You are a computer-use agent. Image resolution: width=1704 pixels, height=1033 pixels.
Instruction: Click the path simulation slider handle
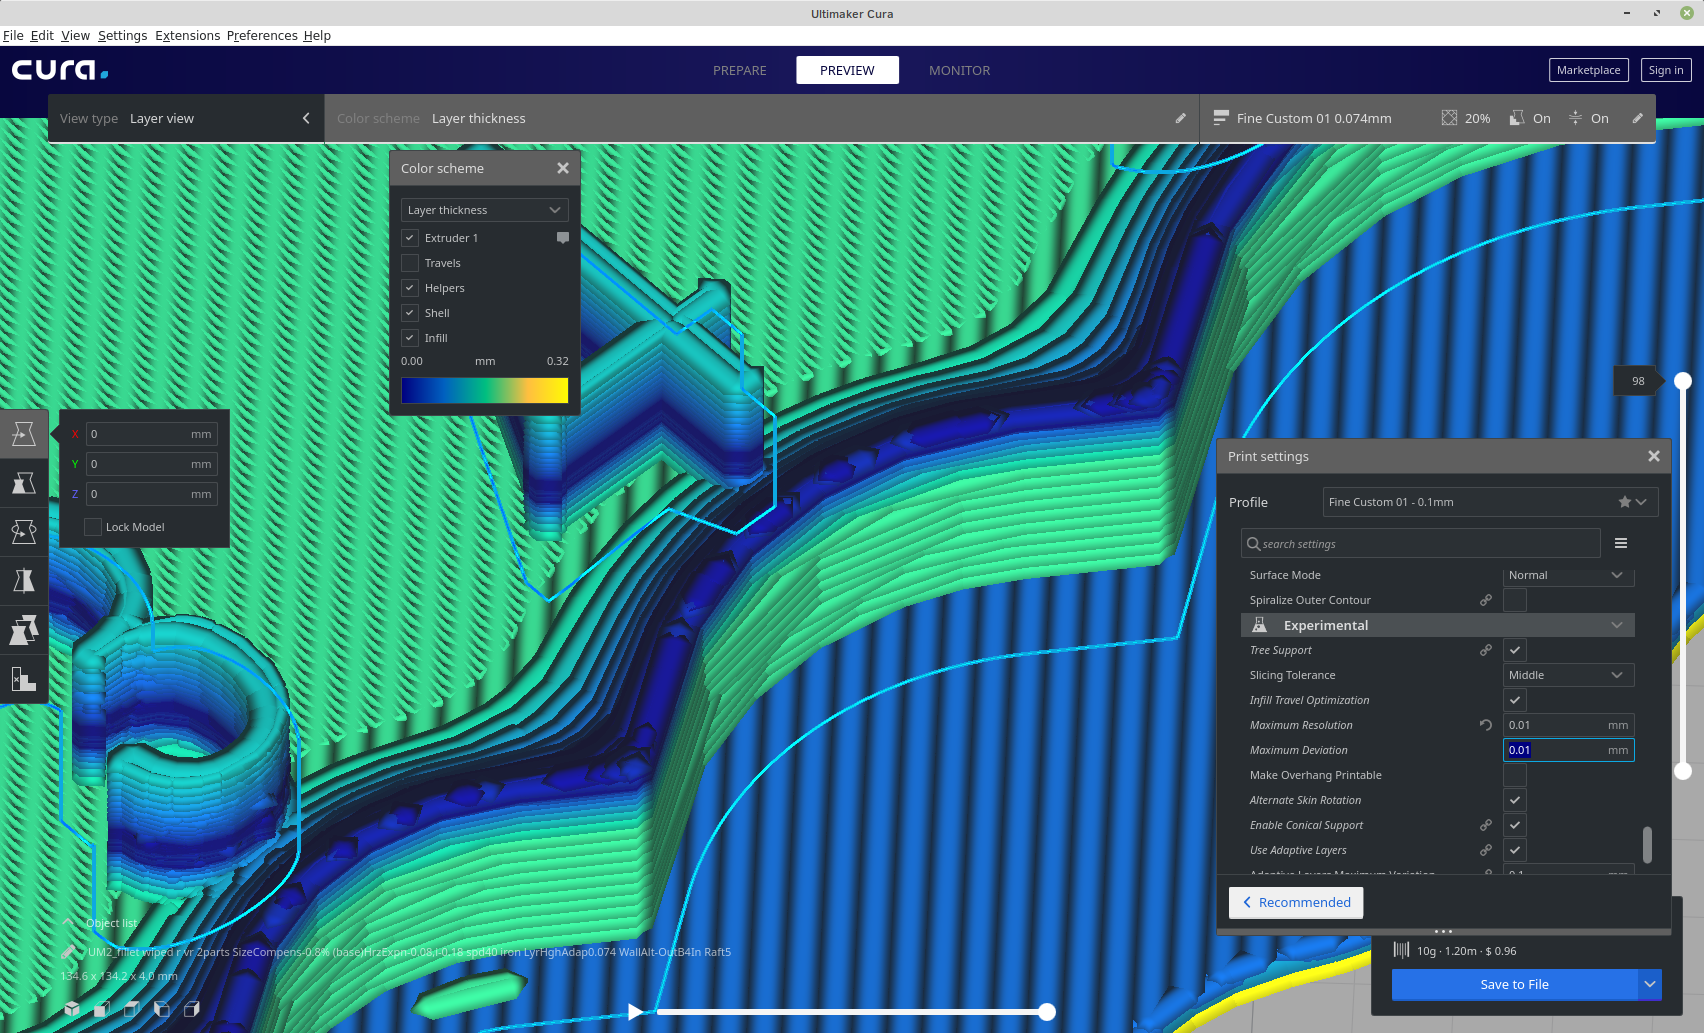click(1047, 1012)
